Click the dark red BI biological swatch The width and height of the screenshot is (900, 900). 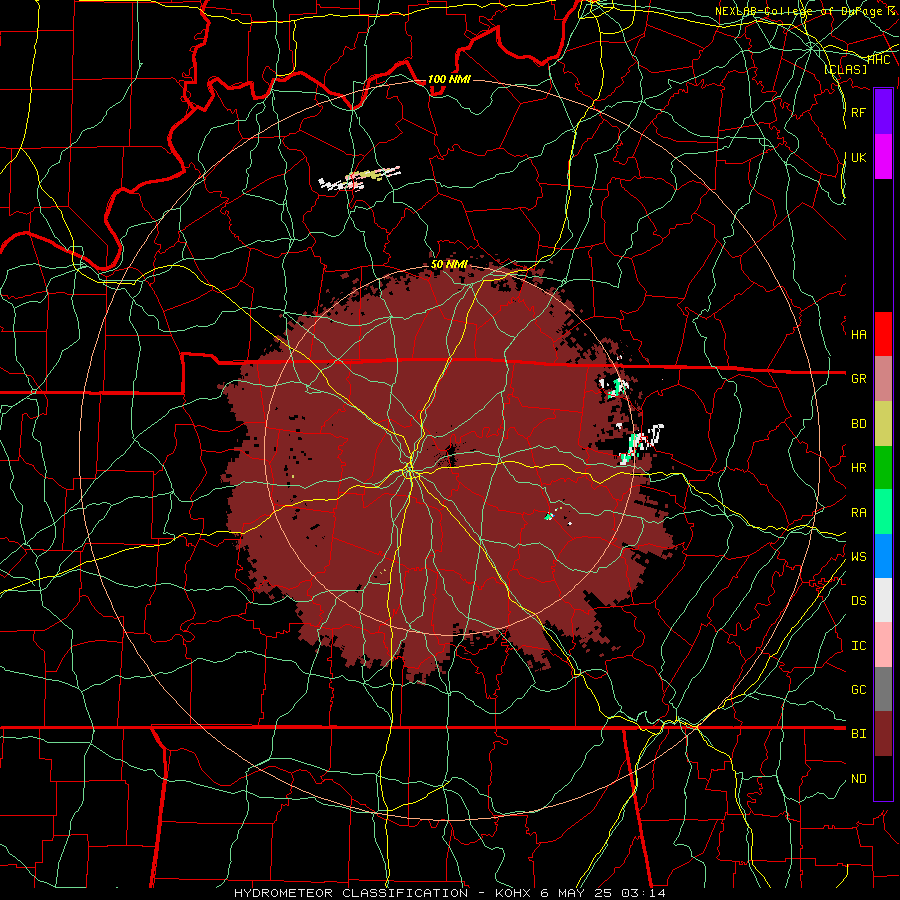(x=883, y=734)
